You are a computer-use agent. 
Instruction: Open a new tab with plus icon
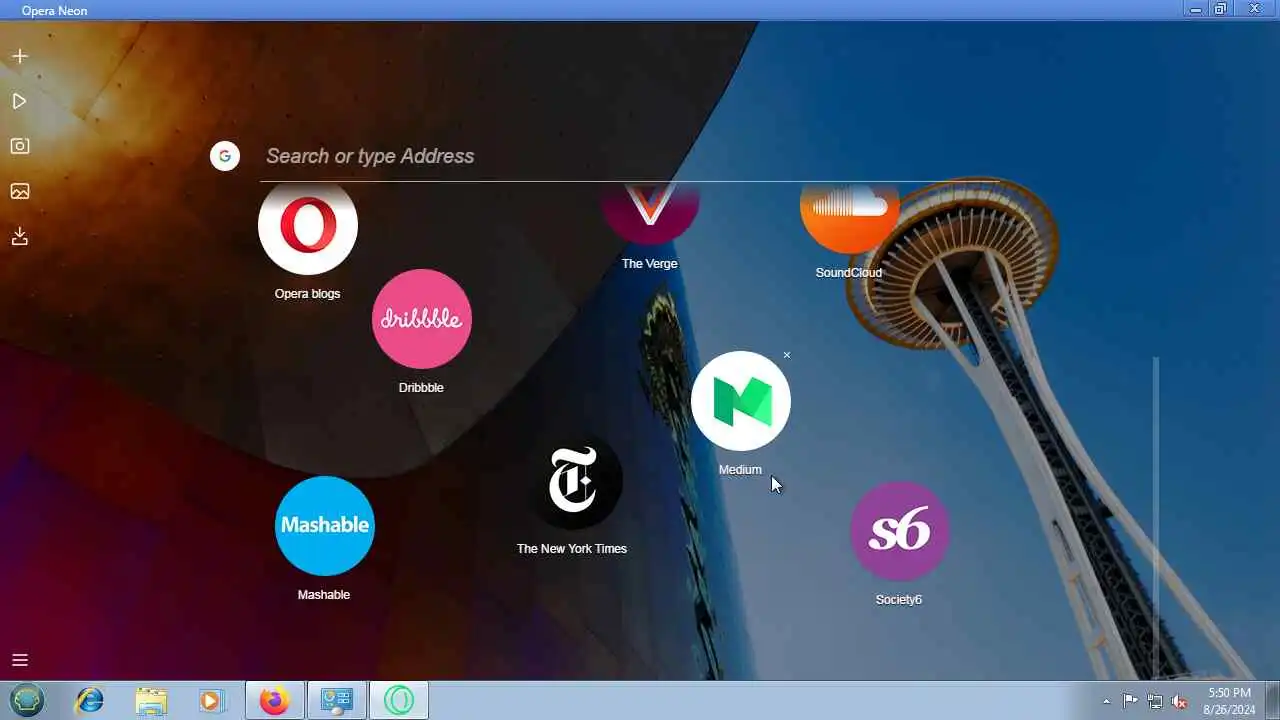click(x=19, y=56)
